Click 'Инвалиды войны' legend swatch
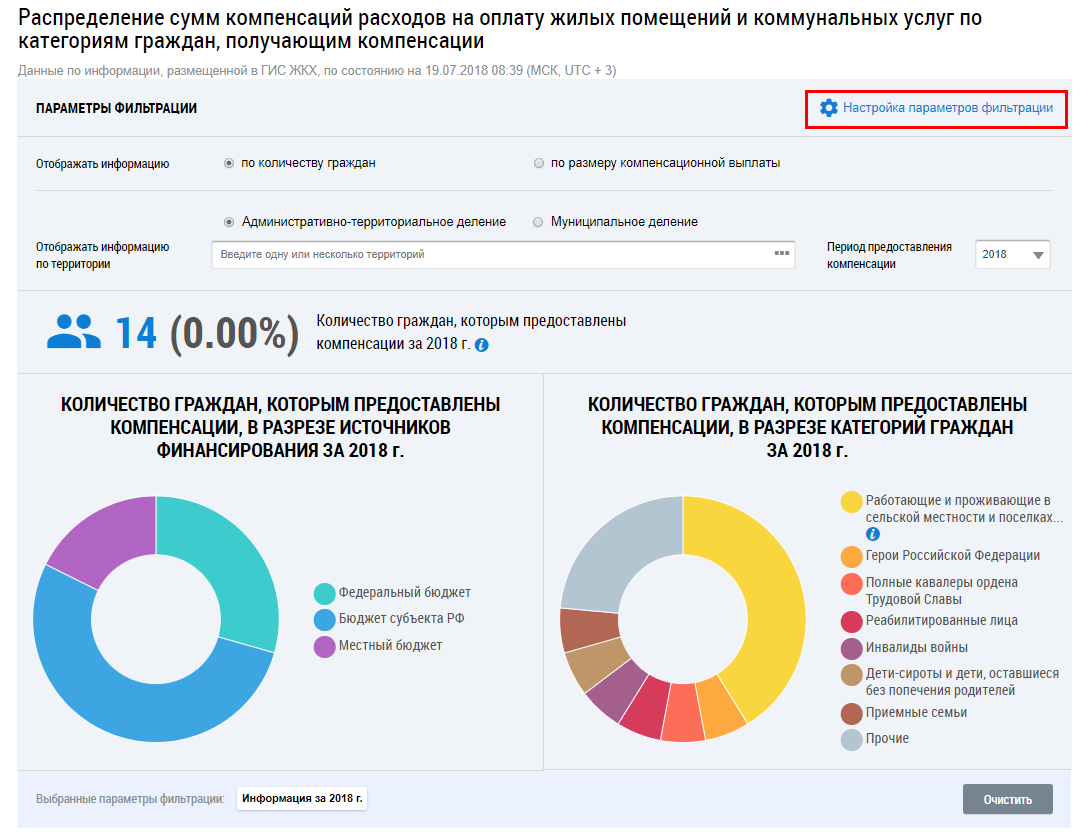This screenshot has height=834, width=1090. pyautogui.click(x=852, y=648)
